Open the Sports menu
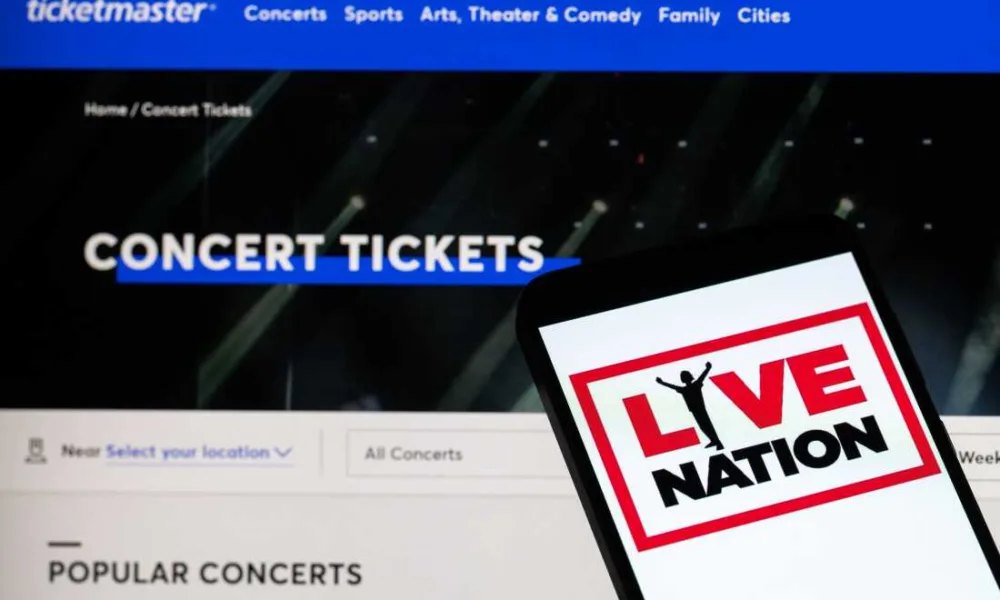The width and height of the screenshot is (1000, 600). pyautogui.click(x=374, y=15)
